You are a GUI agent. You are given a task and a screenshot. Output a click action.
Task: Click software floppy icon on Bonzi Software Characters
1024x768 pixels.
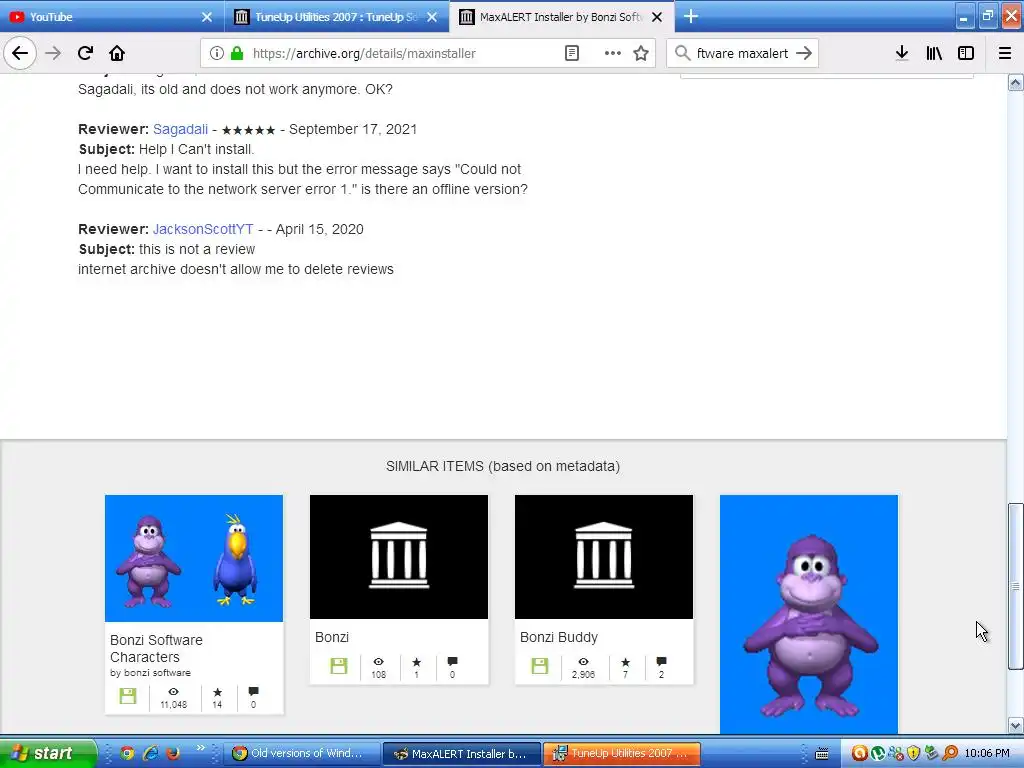click(x=128, y=696)
